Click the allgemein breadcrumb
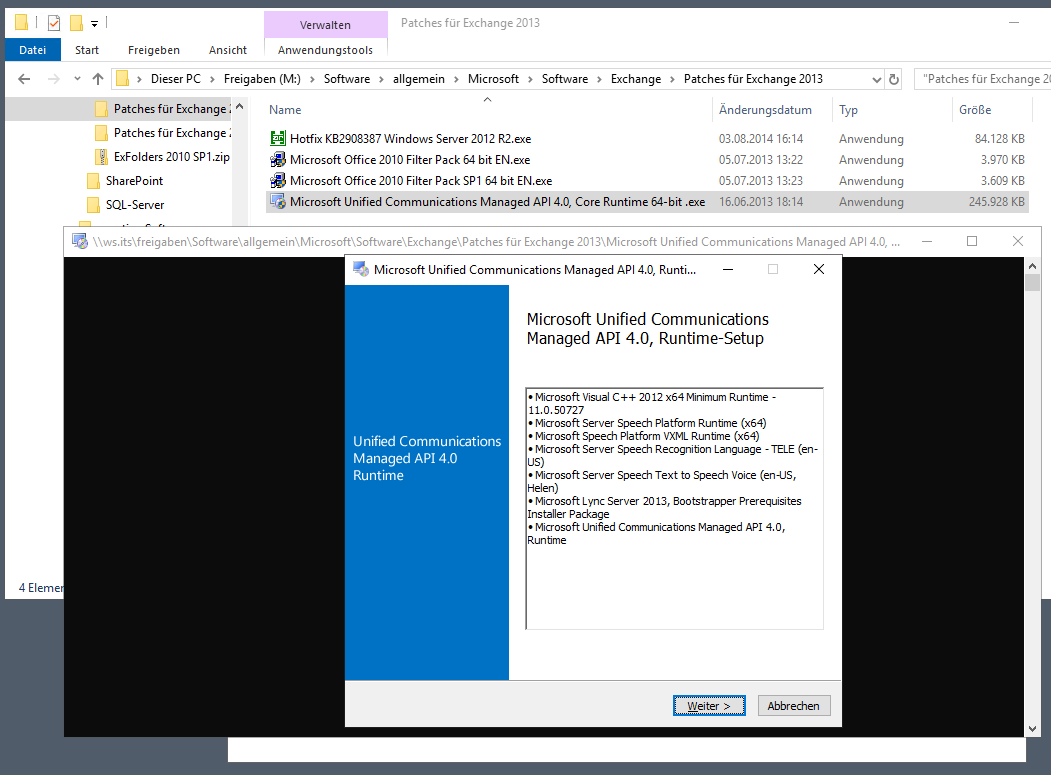Screen dimensions: 1051x775 coord(418,79)
